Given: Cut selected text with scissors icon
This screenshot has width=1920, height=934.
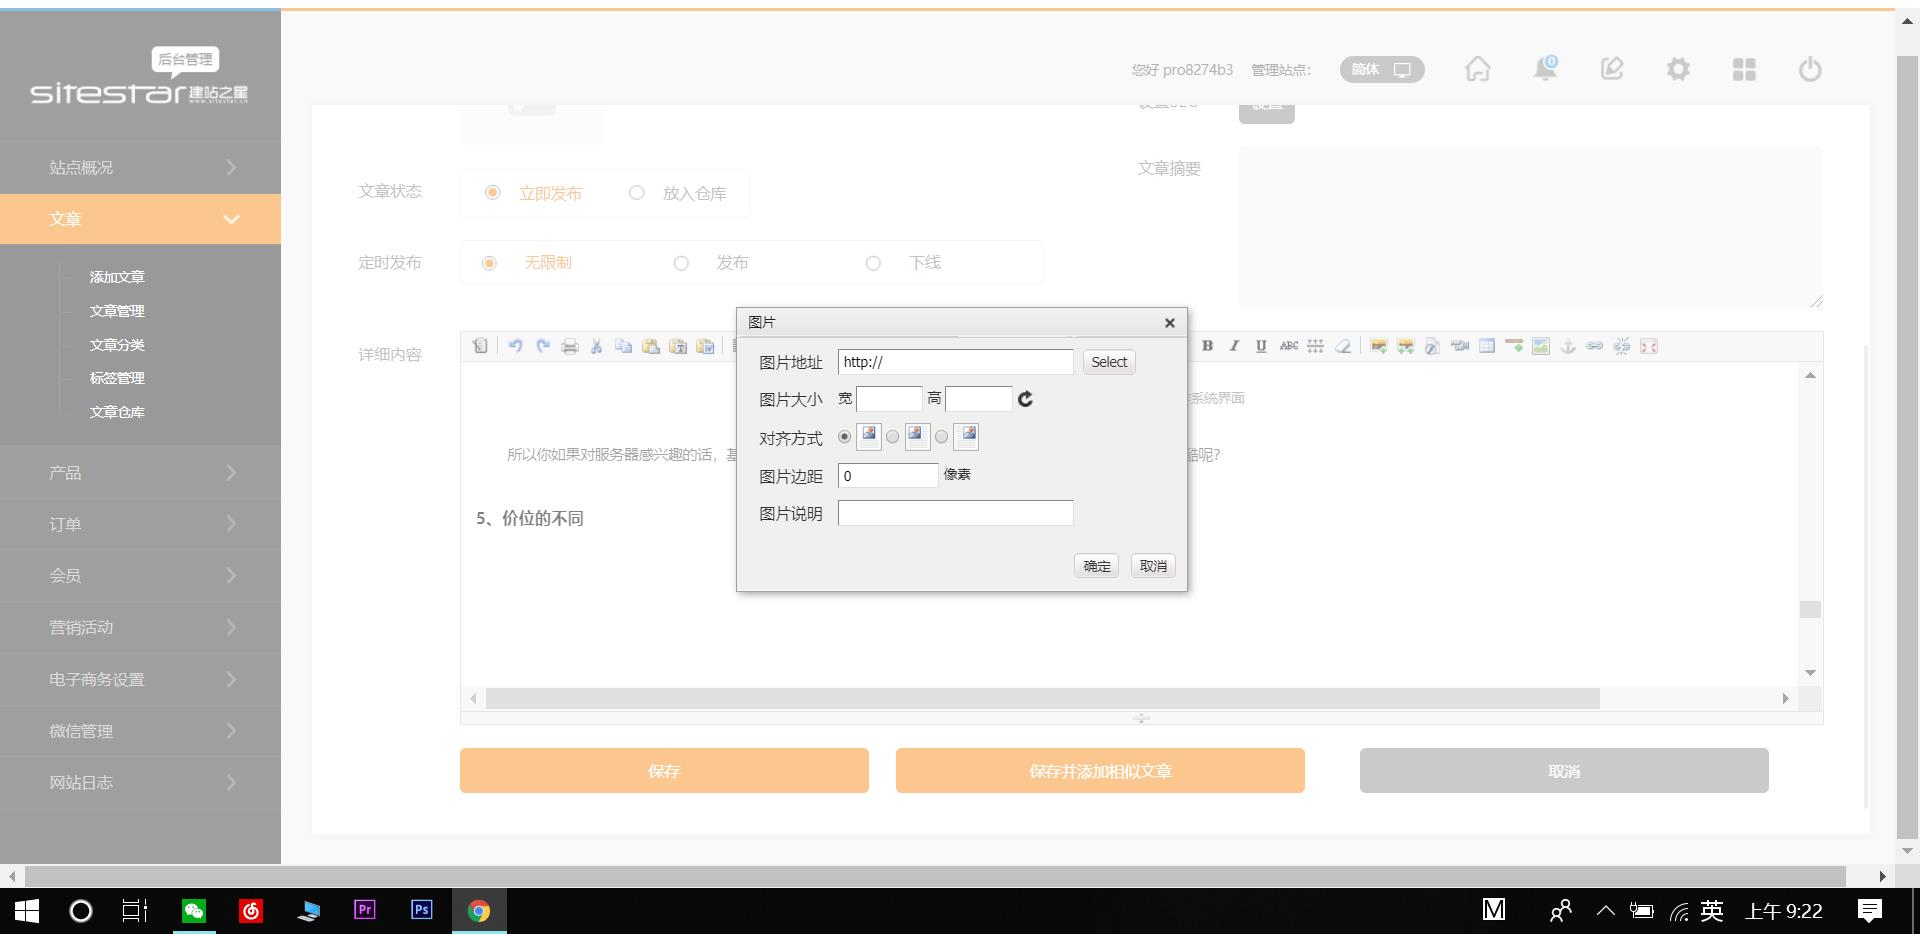Looking at the screenshot, I should 596,346.
